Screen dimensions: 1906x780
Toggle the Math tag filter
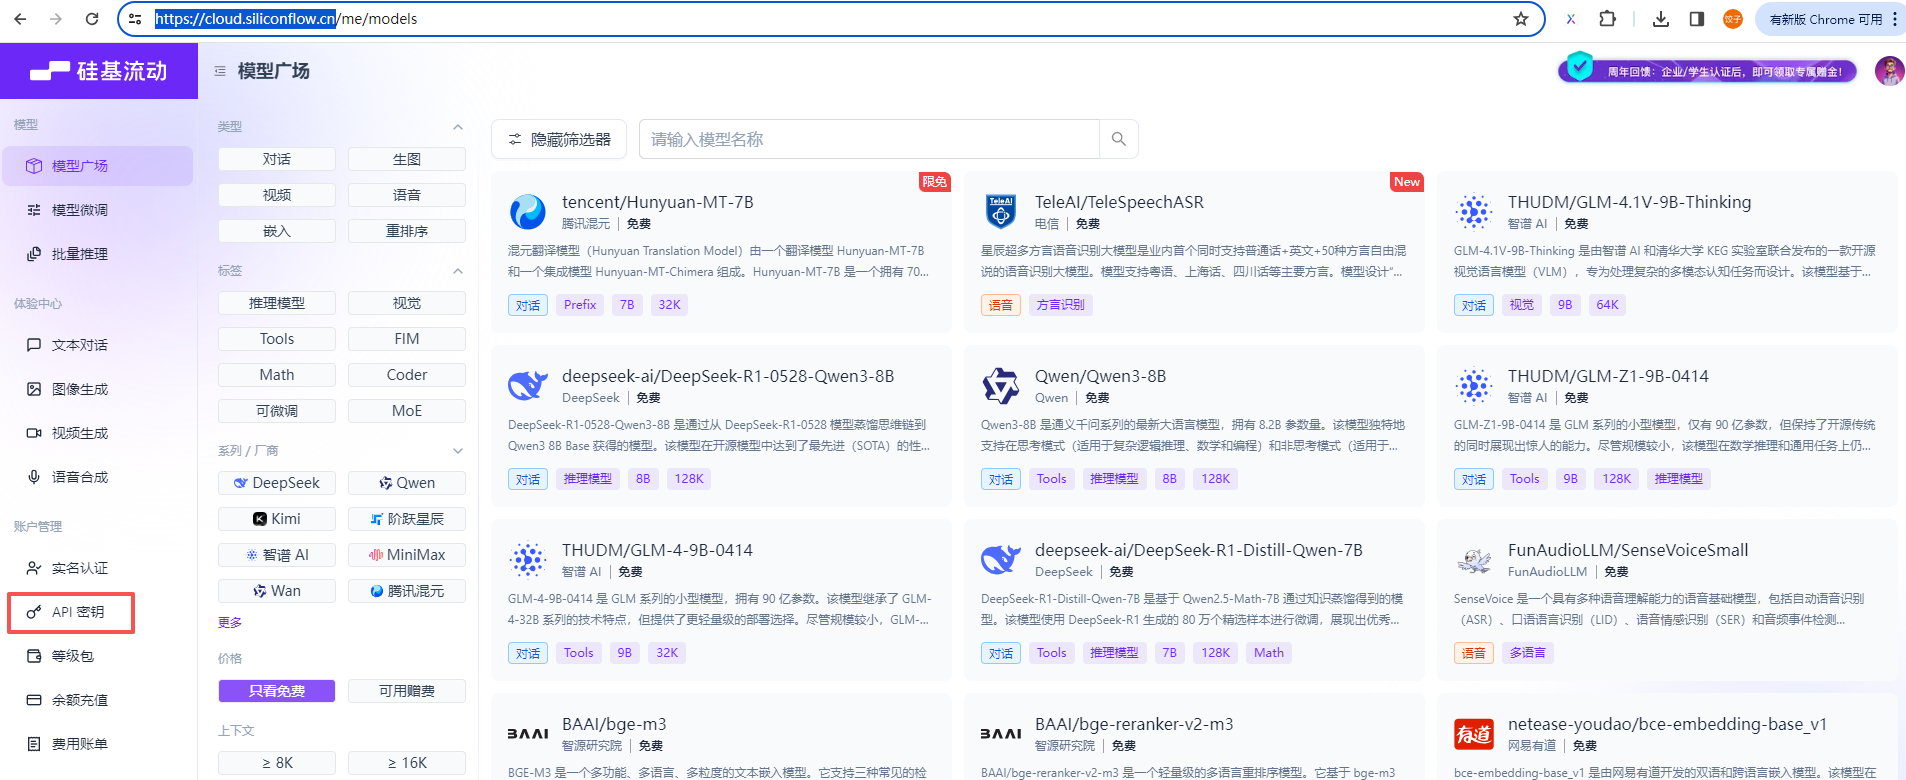tap(277, 375)
